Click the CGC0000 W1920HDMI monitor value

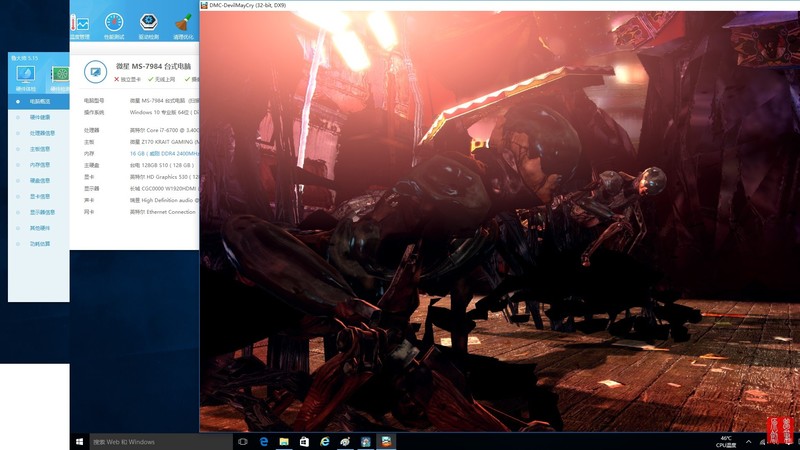point(164,189)
